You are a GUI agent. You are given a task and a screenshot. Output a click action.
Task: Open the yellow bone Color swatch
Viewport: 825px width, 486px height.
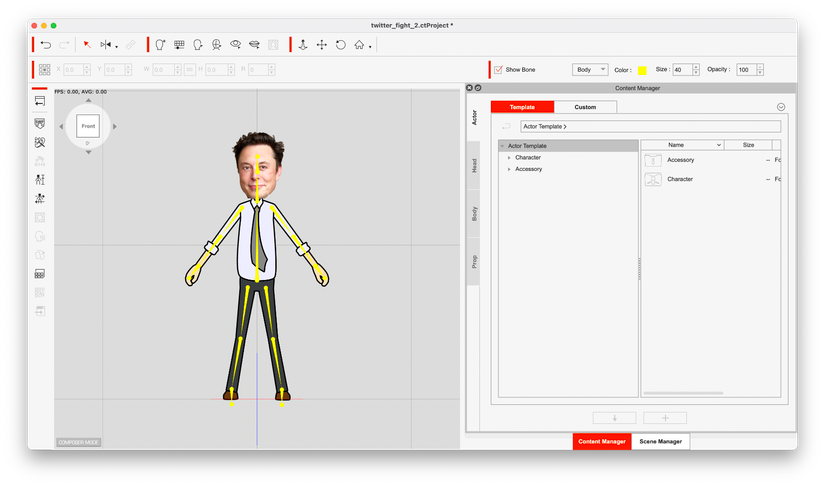642,70
